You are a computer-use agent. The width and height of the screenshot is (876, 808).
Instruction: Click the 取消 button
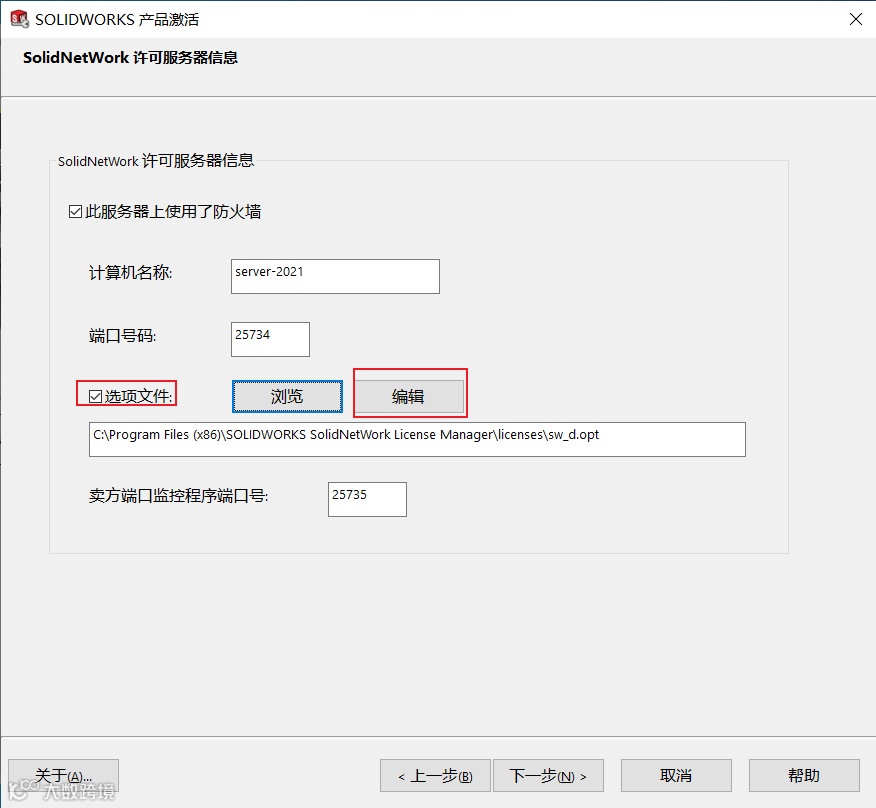pyautogui.click(x=676, y=775)
